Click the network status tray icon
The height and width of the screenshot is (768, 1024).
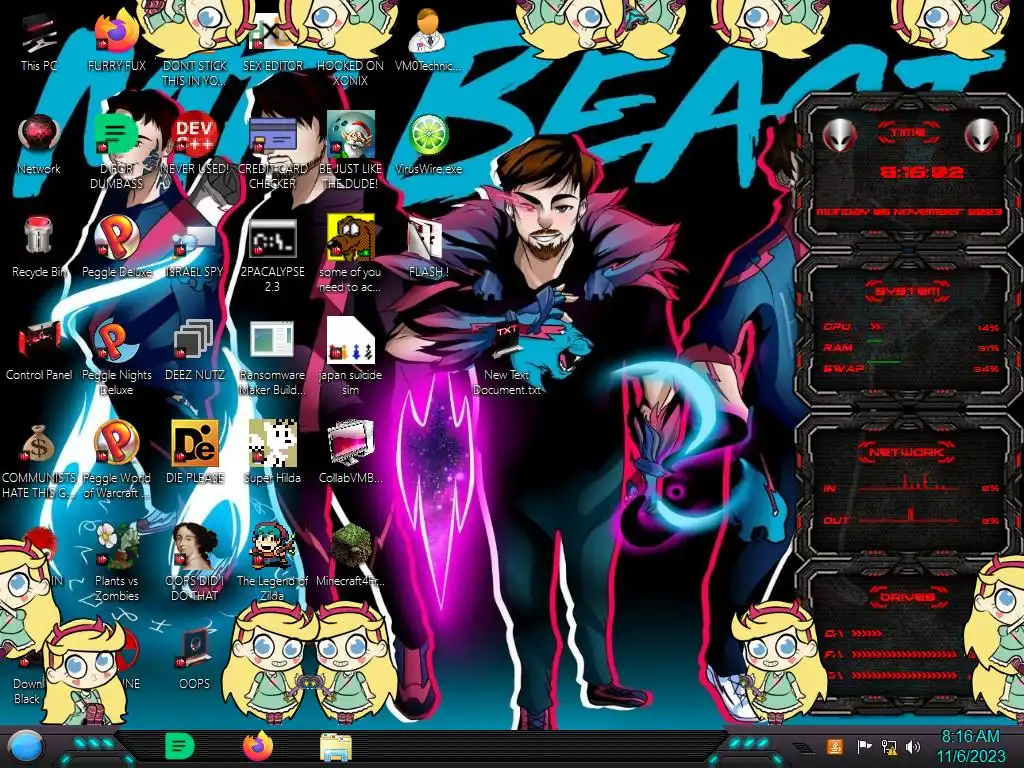(x=888, y=746)
